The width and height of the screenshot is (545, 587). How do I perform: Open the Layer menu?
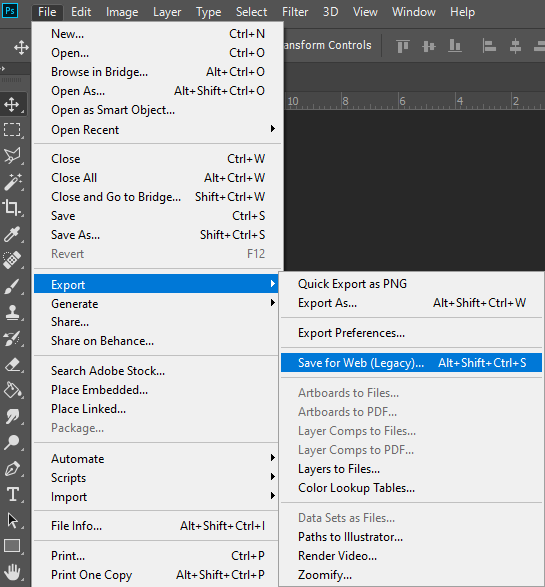pyautogui.click(x=167, y=12)
